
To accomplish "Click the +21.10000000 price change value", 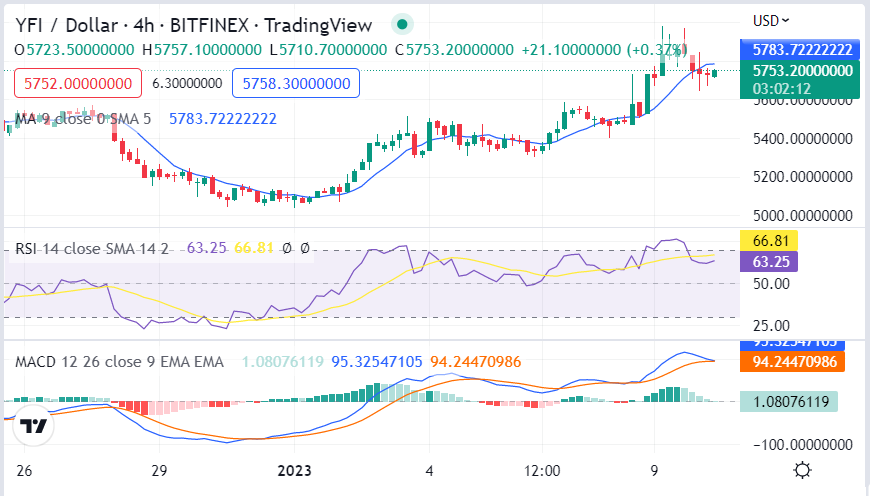I will tap(571, 50).
